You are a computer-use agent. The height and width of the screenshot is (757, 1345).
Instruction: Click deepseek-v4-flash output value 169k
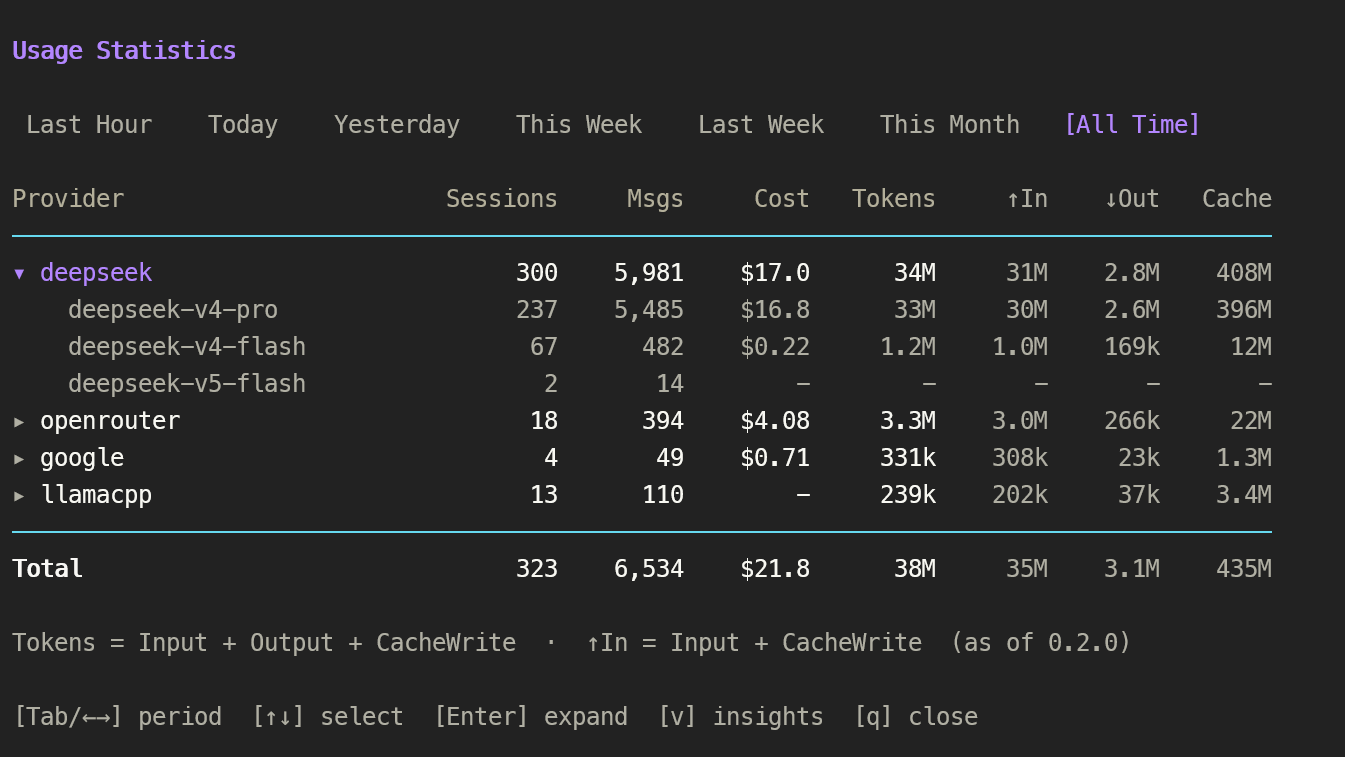1132,347
